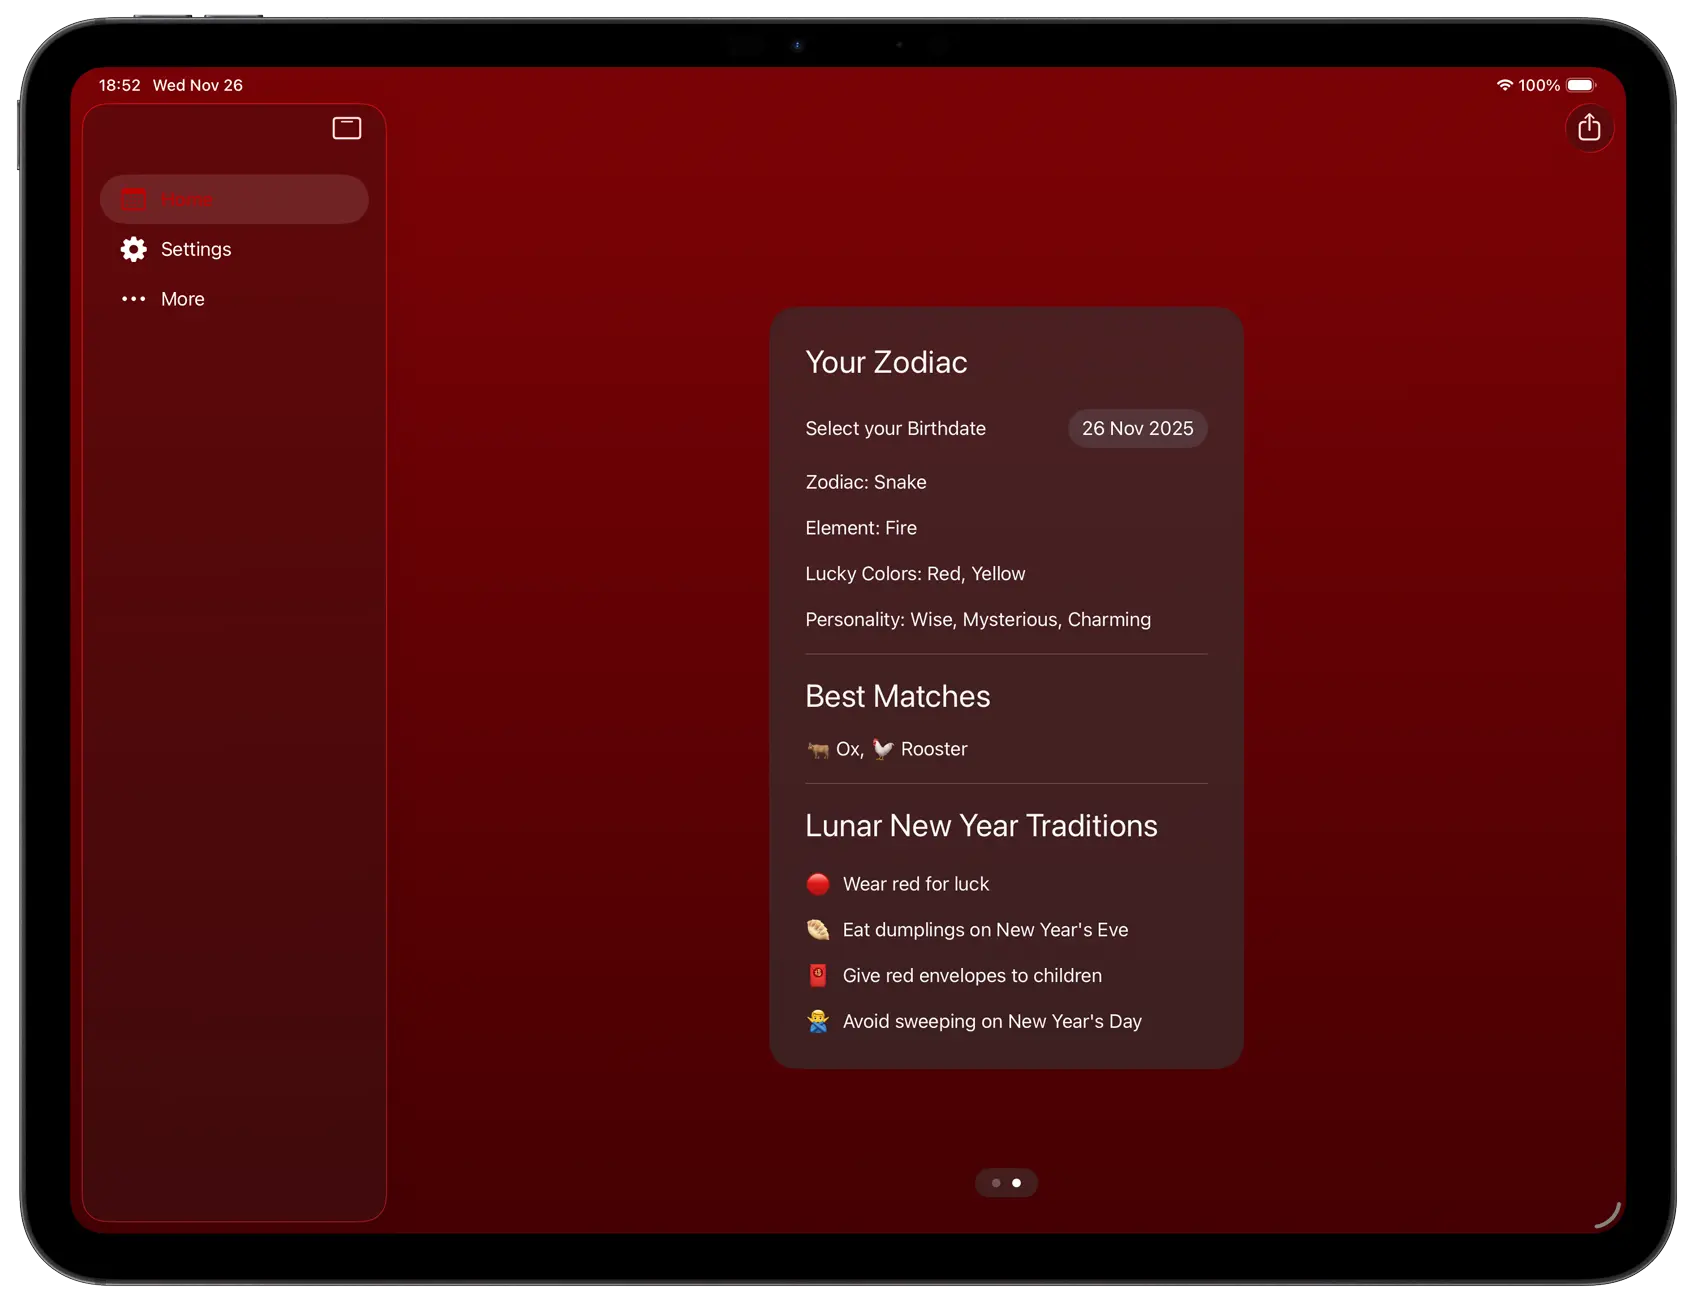Click the 'Element: Fire' text
The height and width of the screenshot is (1300, 1696).
(861, 528)
